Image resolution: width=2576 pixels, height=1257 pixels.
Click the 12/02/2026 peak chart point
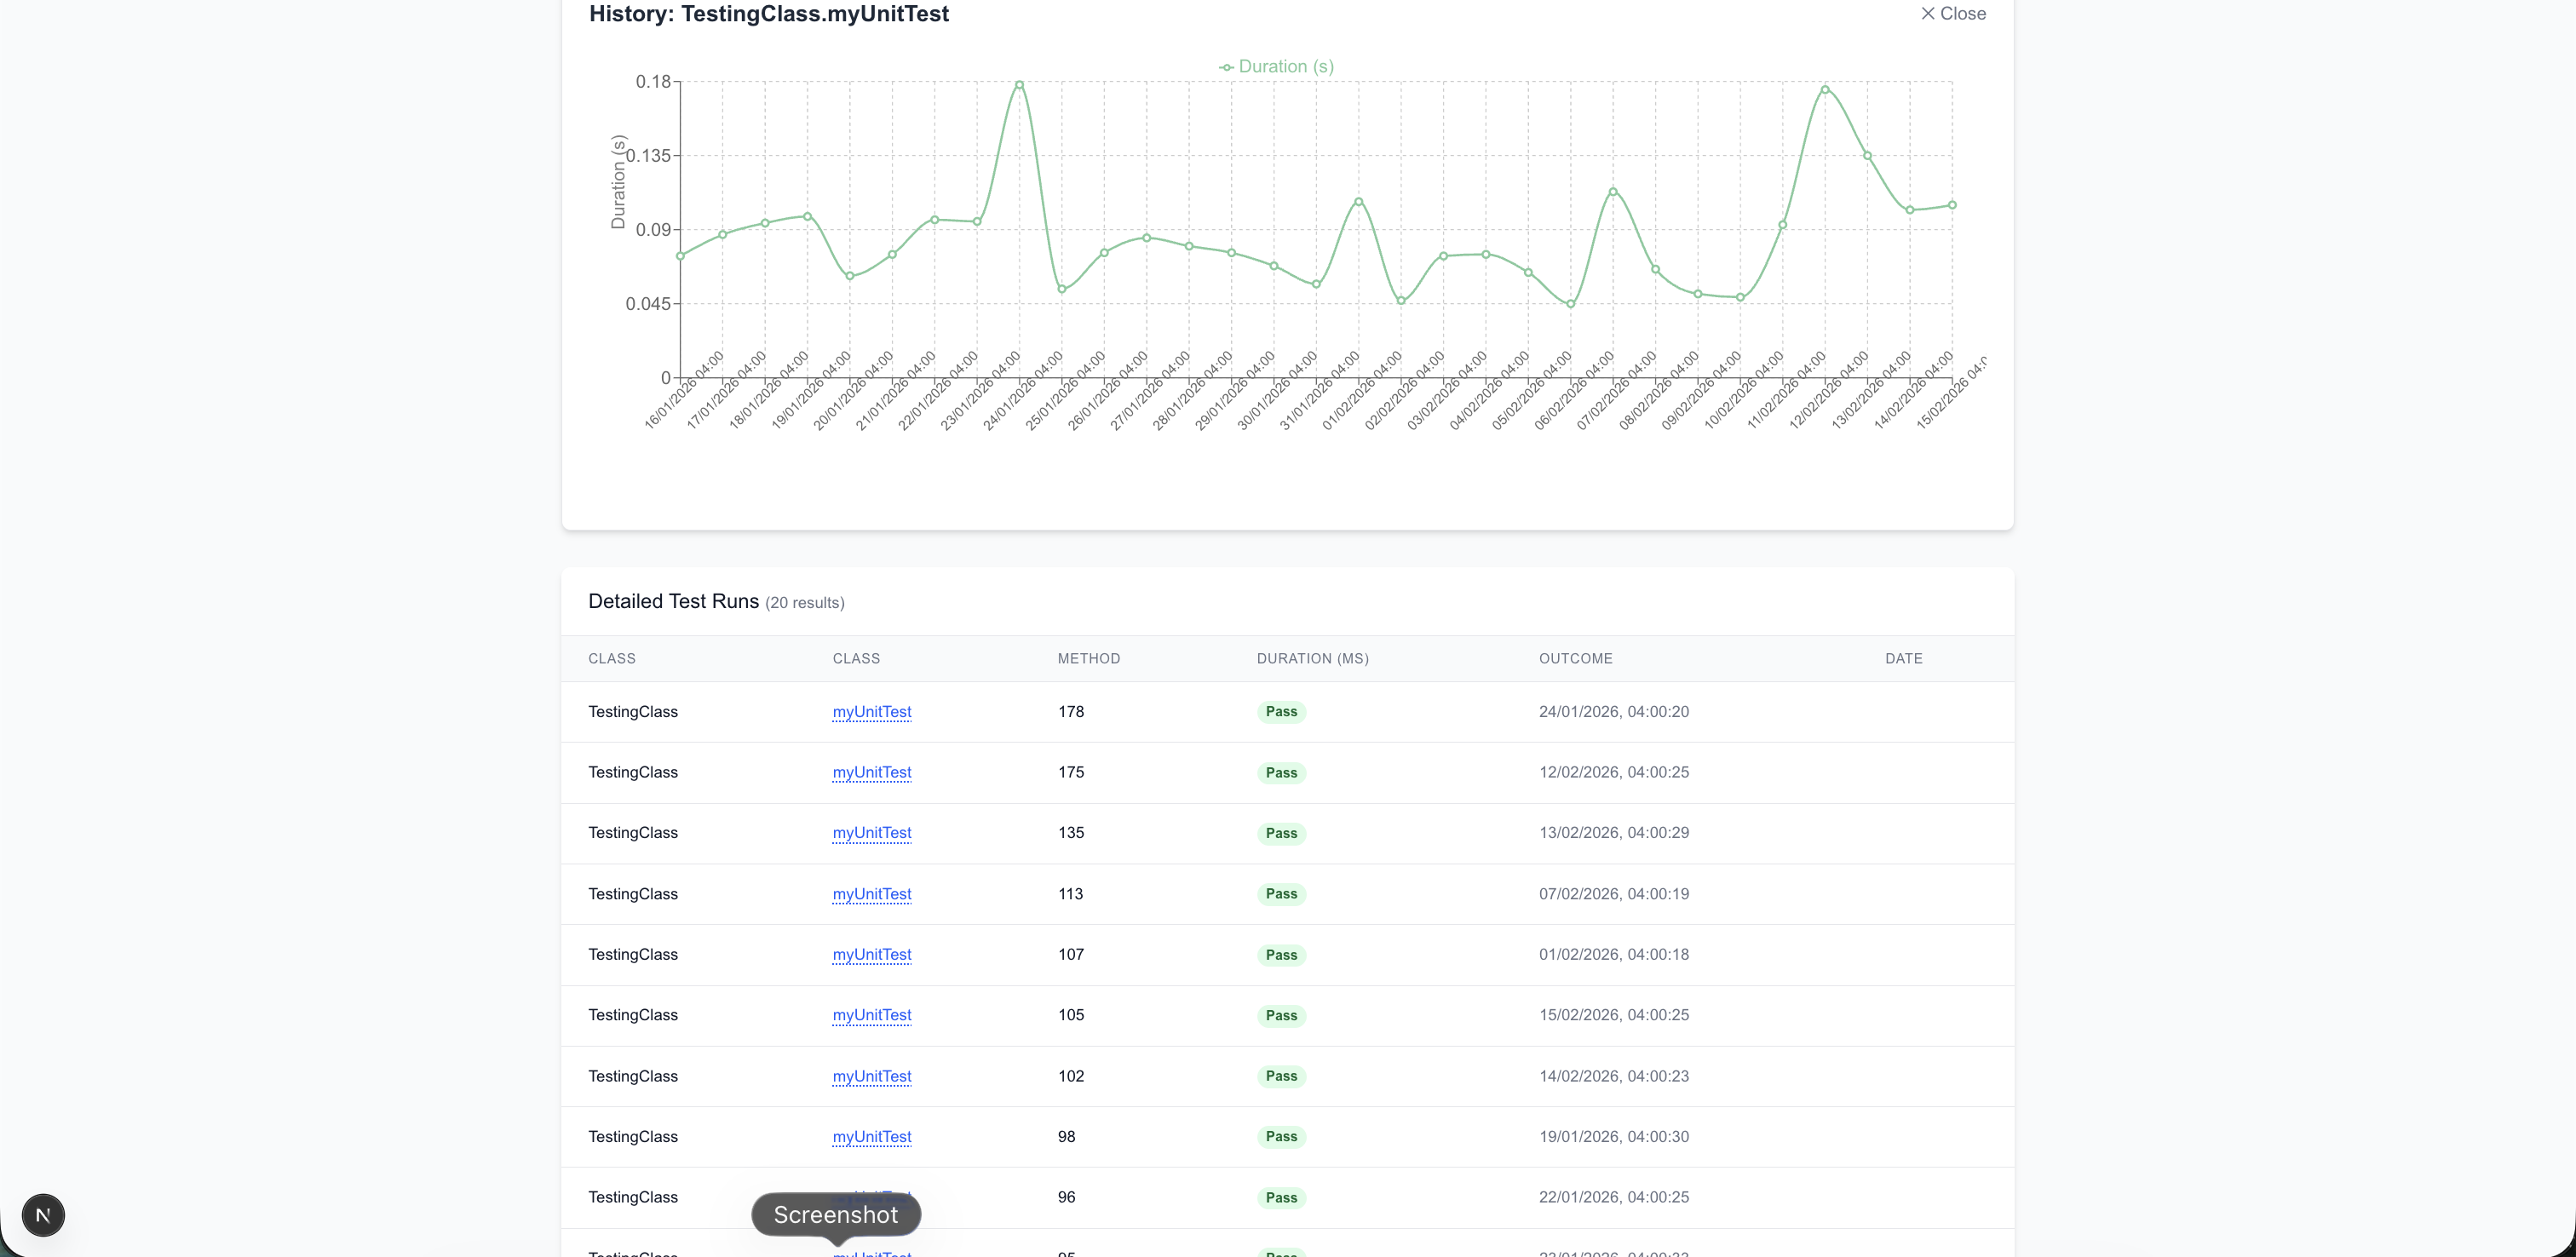coord(1825,90)
